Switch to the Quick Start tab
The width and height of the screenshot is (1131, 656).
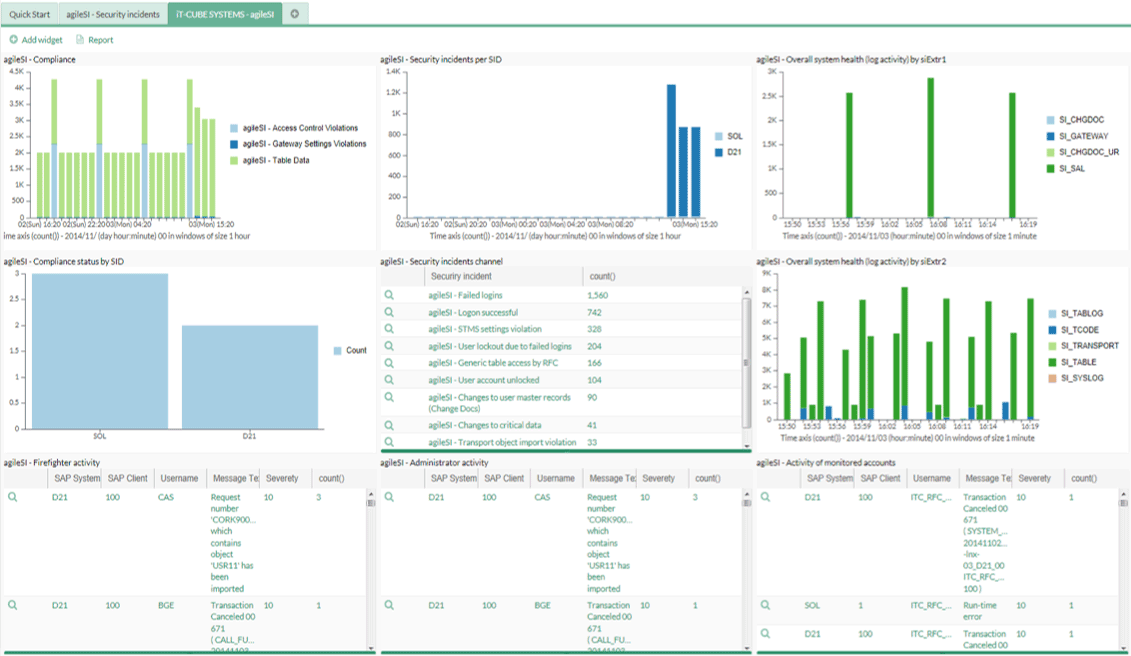(29, 14)
